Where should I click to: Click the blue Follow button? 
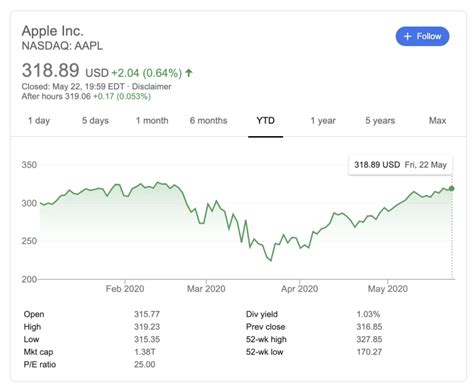[422, 36]
